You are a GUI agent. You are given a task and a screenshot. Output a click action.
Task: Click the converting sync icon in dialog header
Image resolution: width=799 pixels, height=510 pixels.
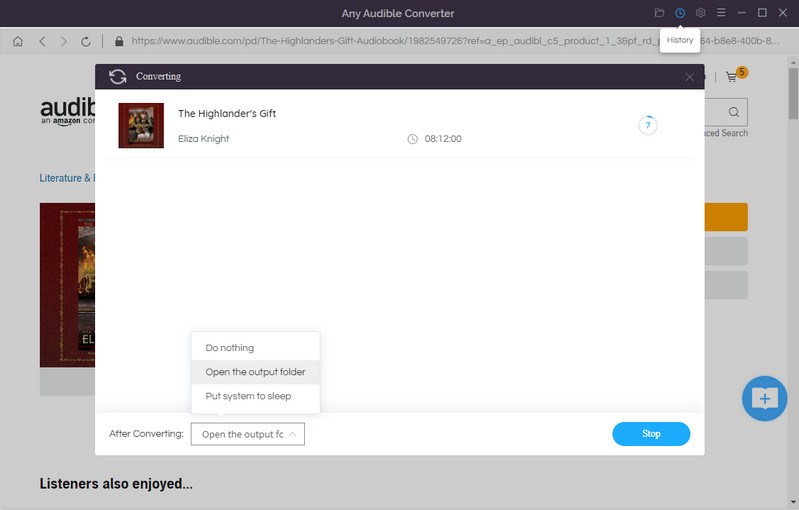click(118, 76)
